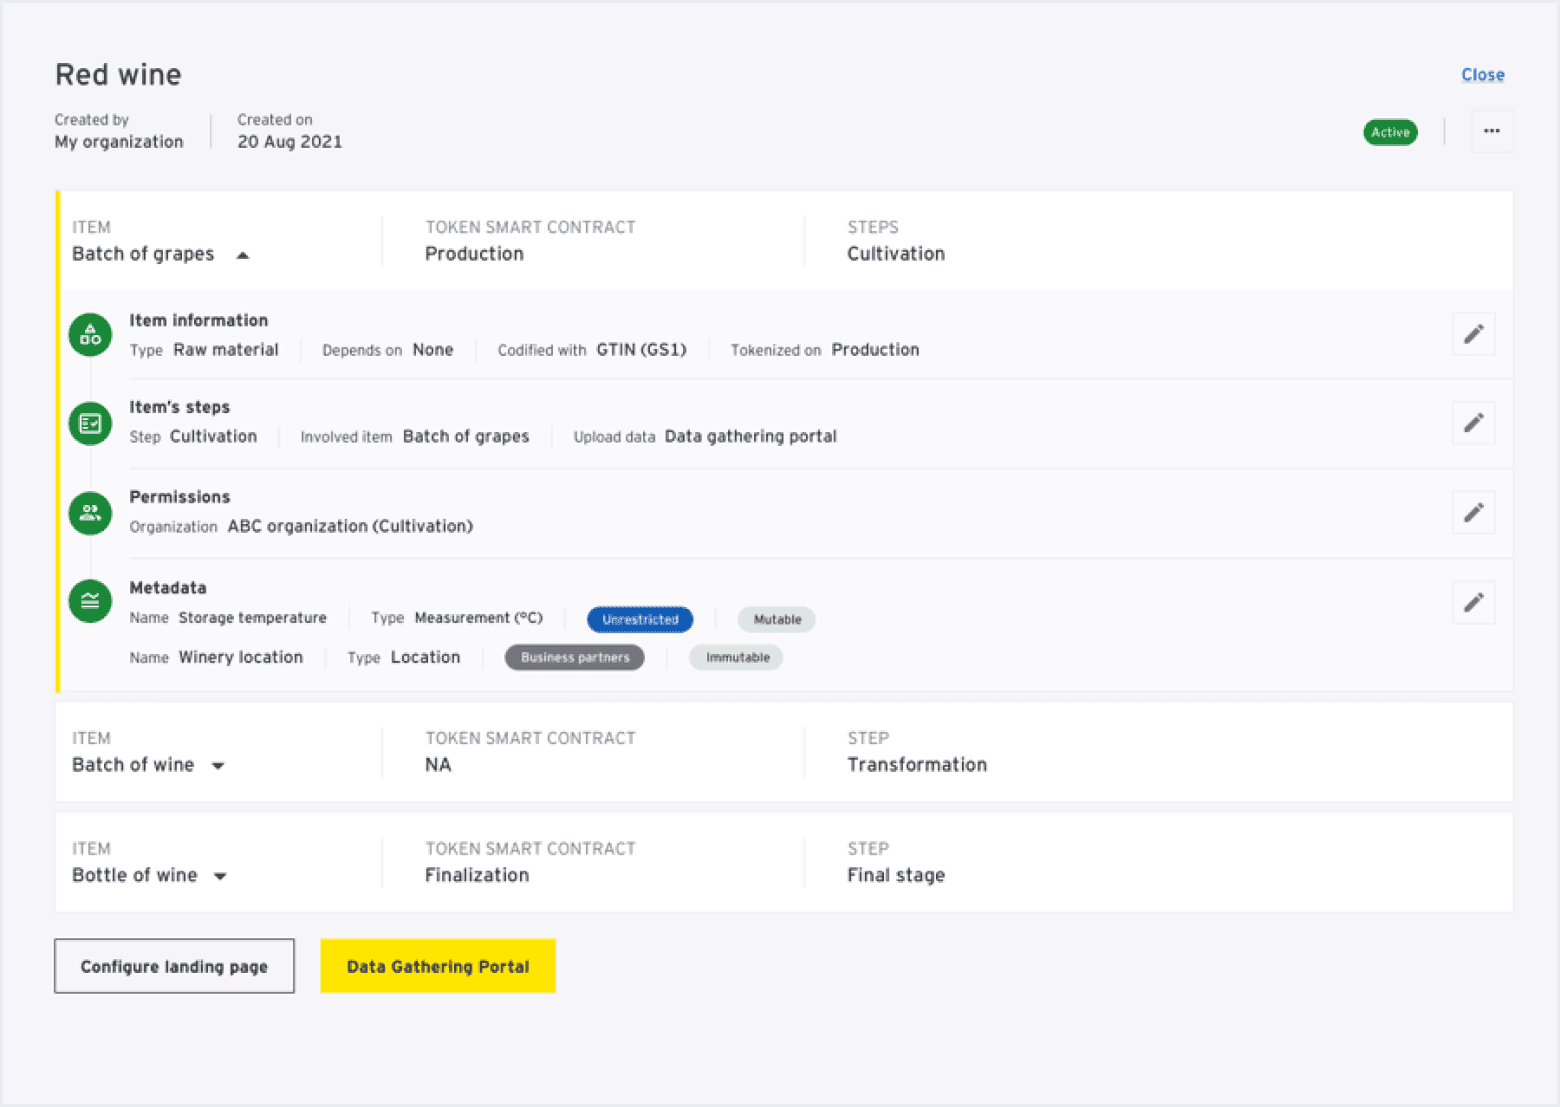
Task: Open the Data Gathering Portal
Action: click(x=438, y=966)
